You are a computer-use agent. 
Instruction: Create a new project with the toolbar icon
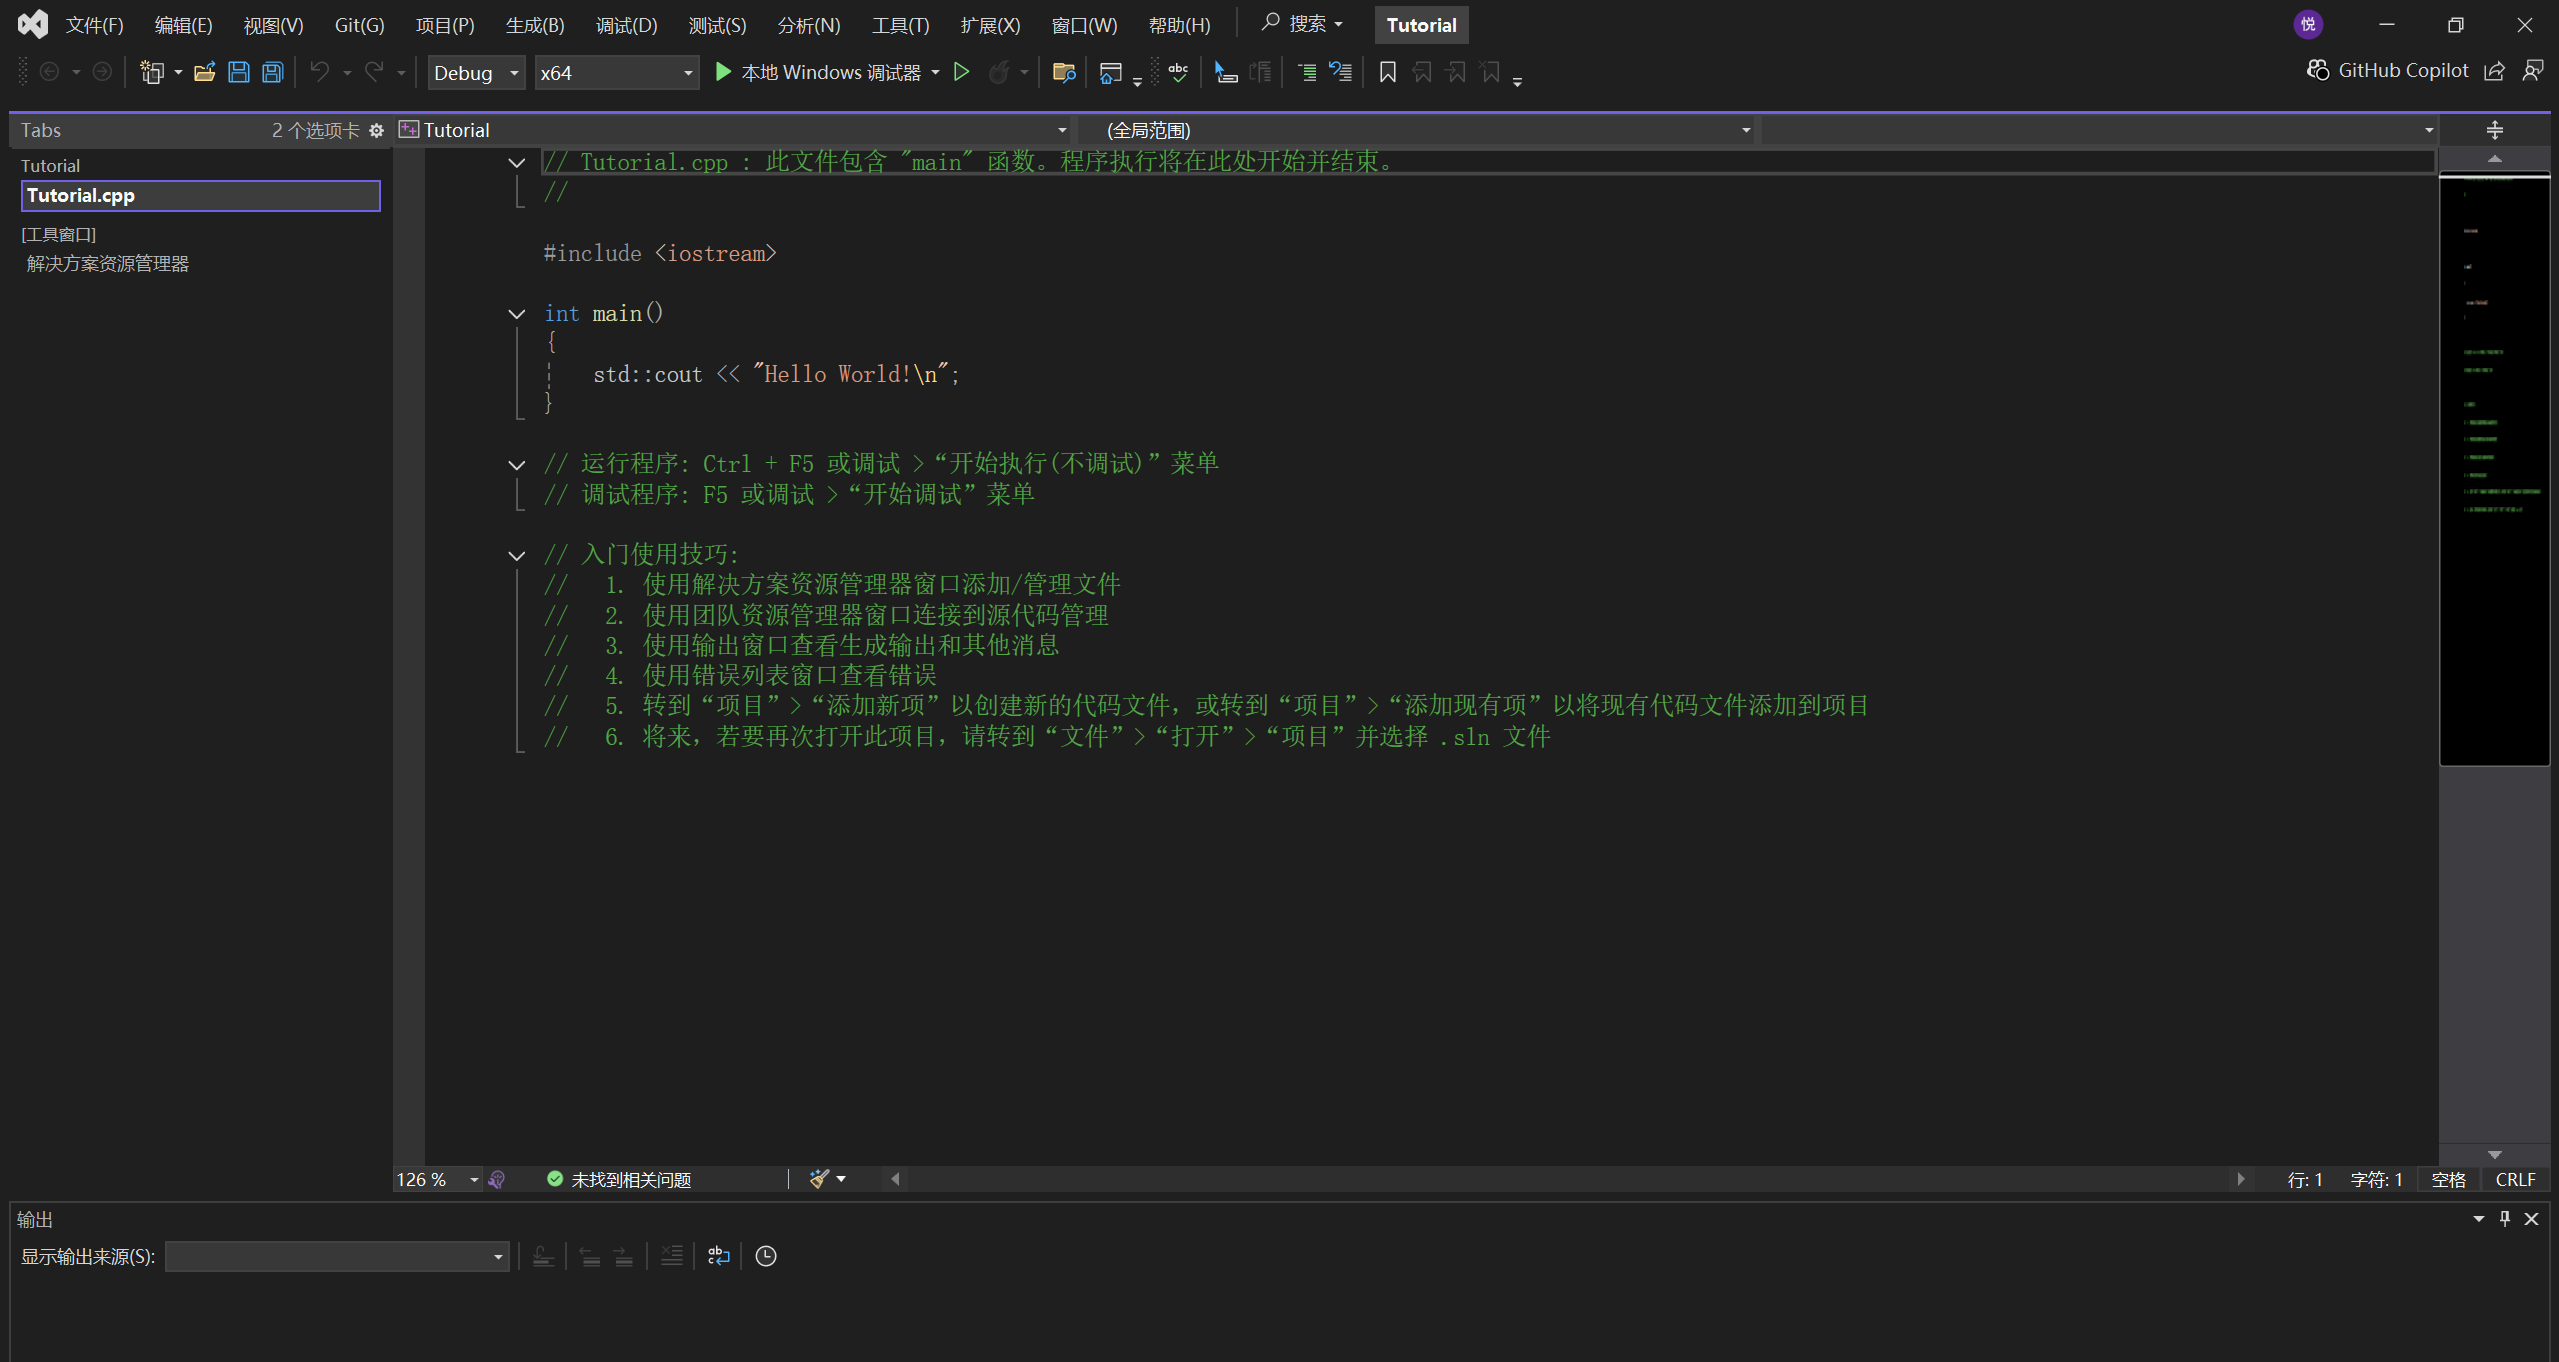(152, 72)
